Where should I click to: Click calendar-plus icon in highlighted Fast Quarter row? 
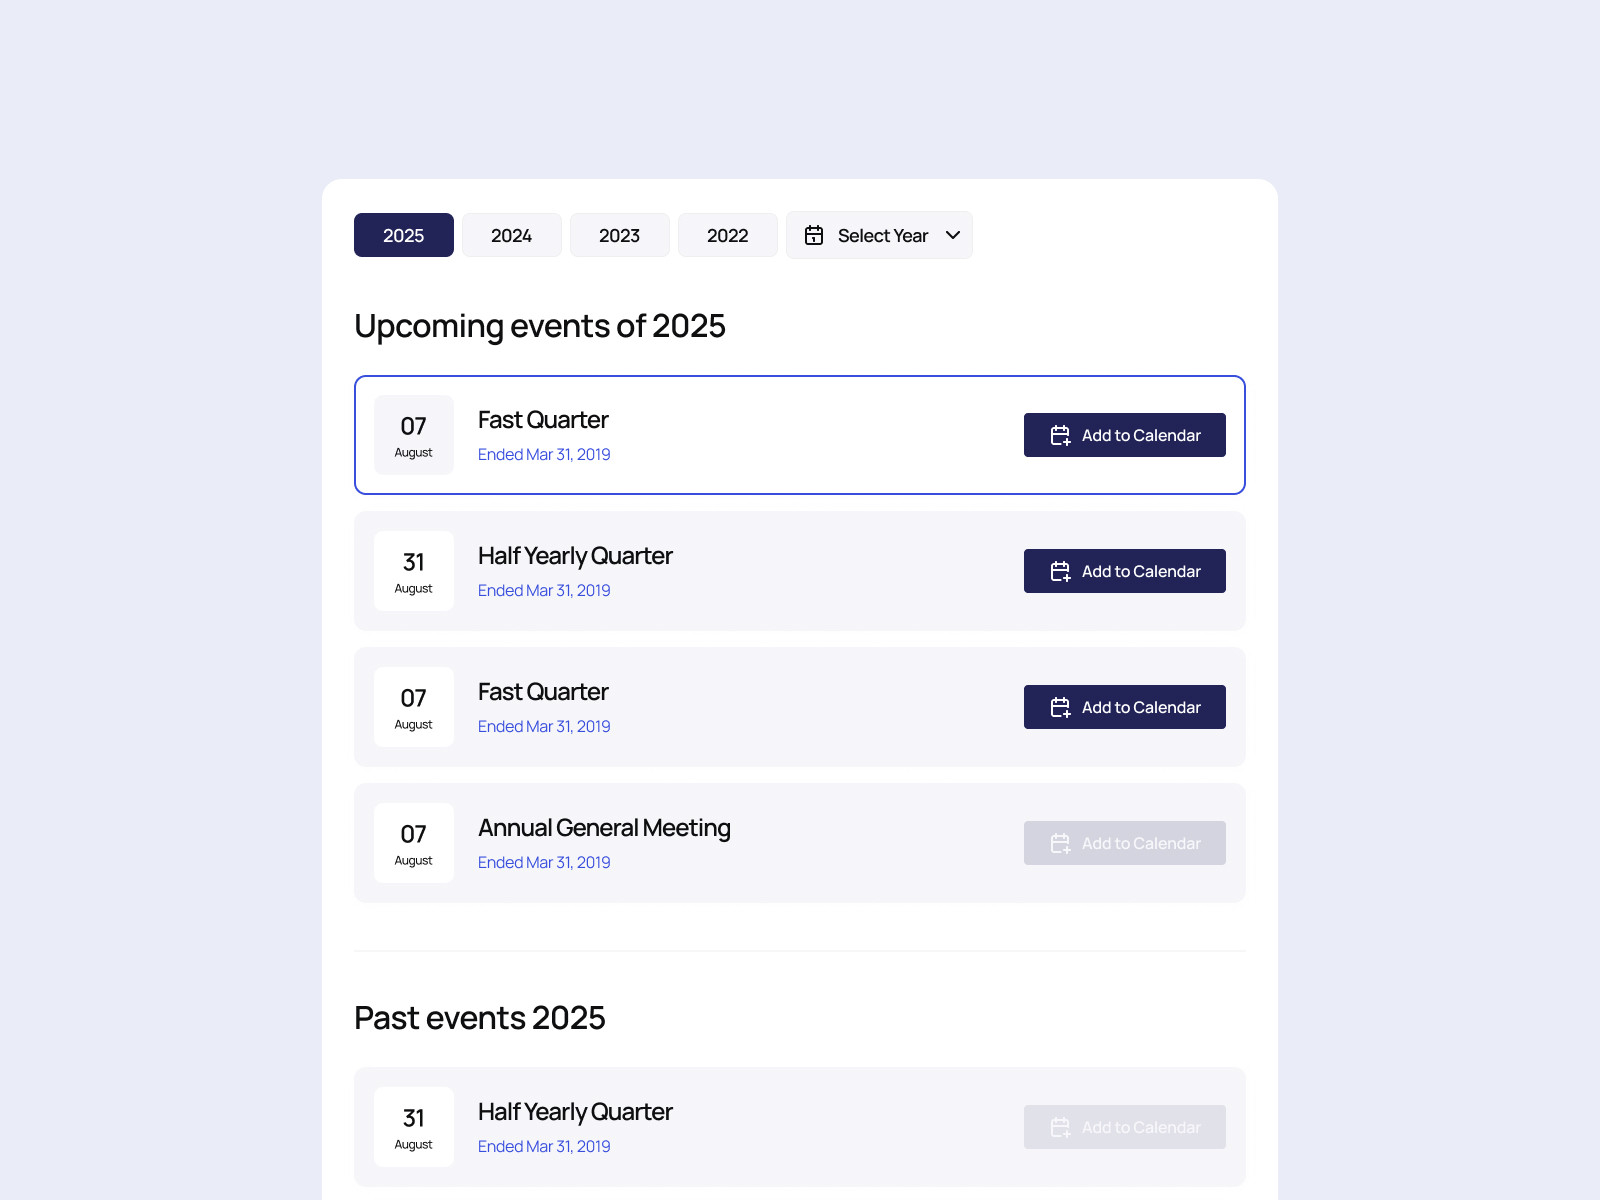point(1060,436)
